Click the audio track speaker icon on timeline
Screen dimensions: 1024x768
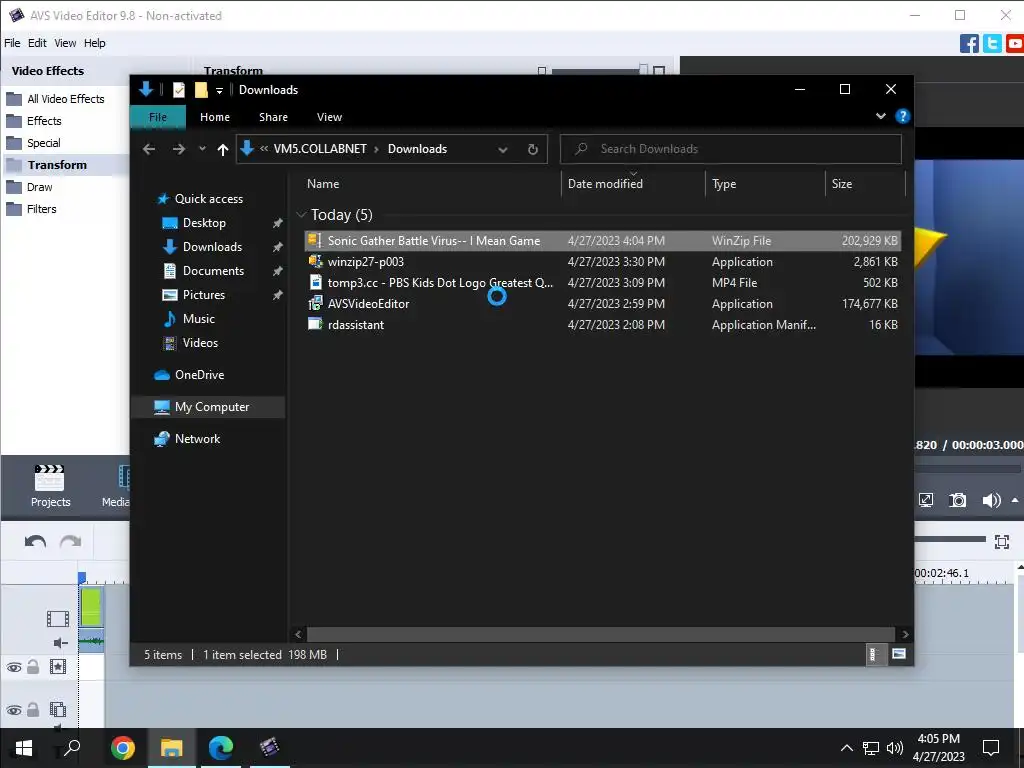click(x=60, y=643)
